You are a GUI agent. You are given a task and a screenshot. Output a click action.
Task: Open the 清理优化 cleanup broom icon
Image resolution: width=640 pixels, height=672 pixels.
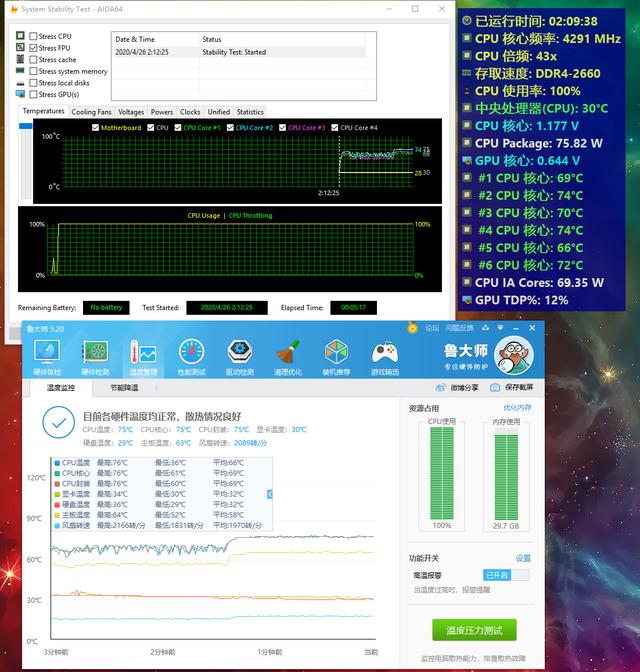point(287,354)
